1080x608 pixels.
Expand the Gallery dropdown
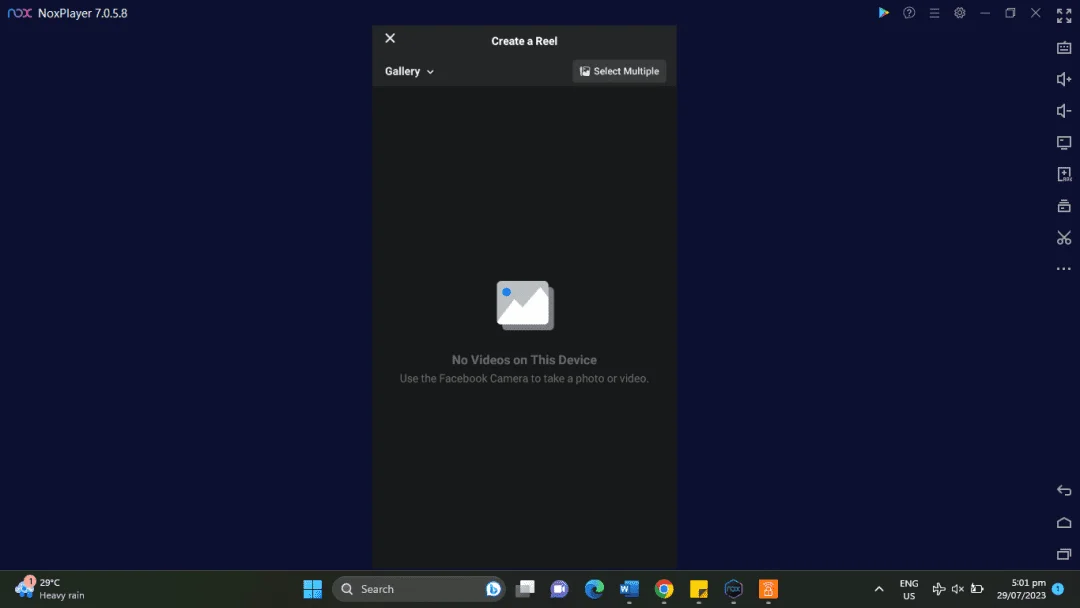pyautogui.click(x=409, y=71)
